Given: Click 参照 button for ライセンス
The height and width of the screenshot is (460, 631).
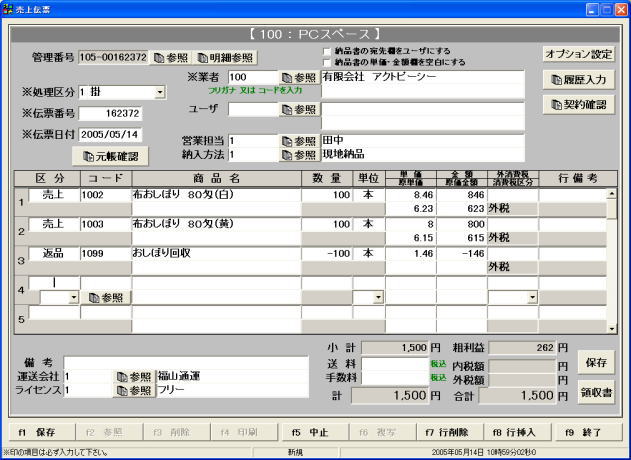Looking at the screenshot, I should pos(134,390).
